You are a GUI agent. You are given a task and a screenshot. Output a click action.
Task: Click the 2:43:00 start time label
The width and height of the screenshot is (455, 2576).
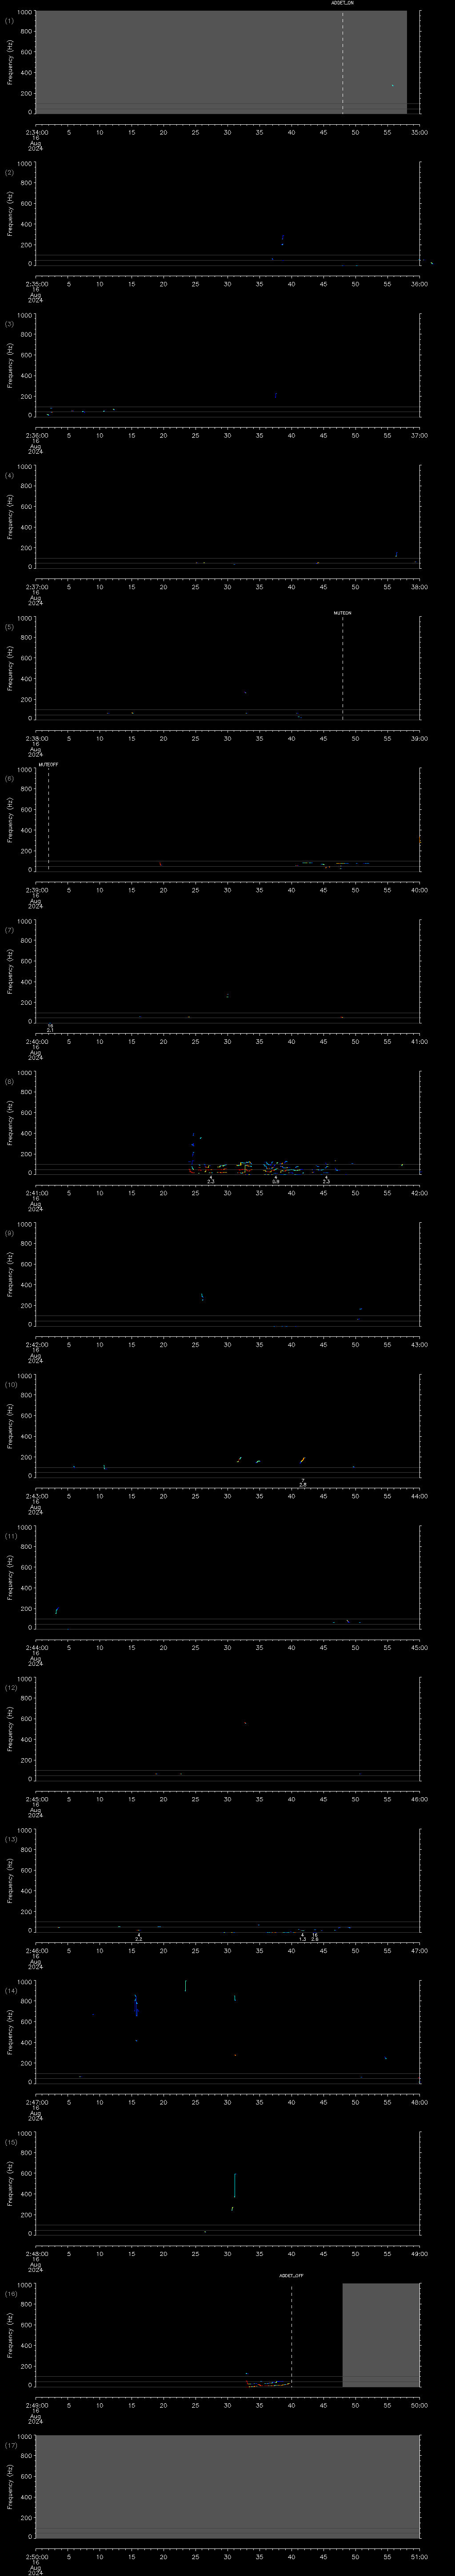pos(36,1496)
